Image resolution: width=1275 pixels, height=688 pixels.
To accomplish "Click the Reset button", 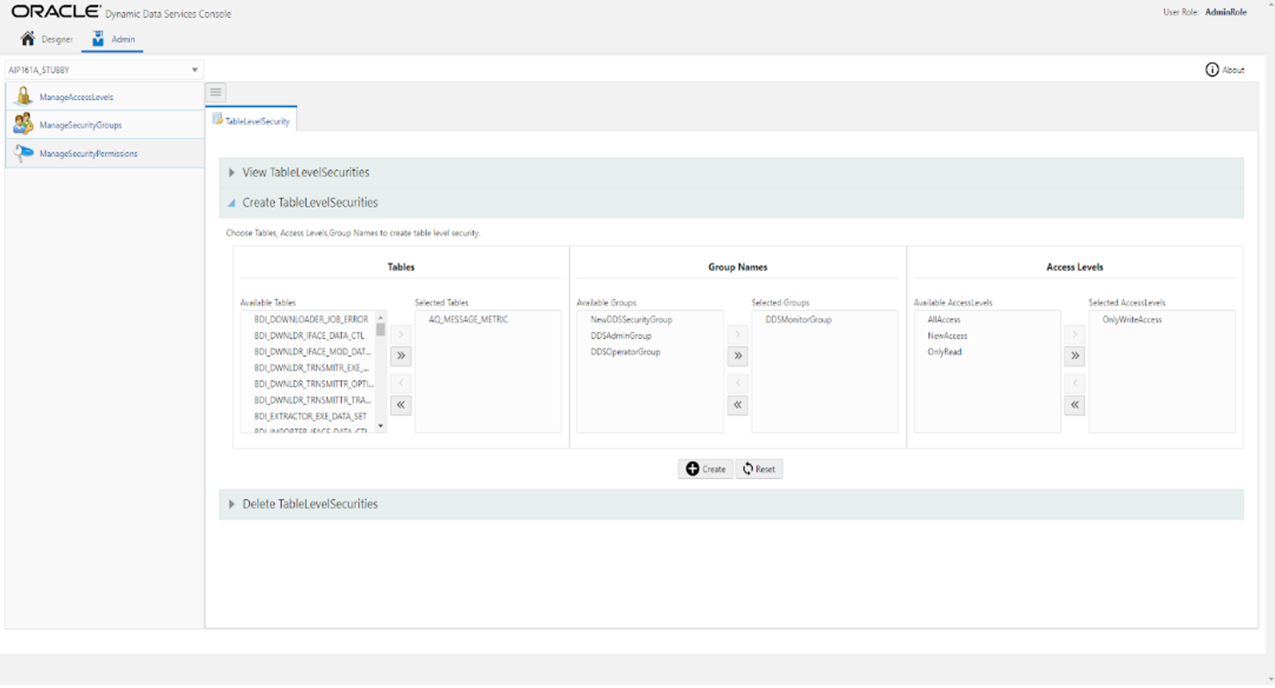I will tap(759, 468).
